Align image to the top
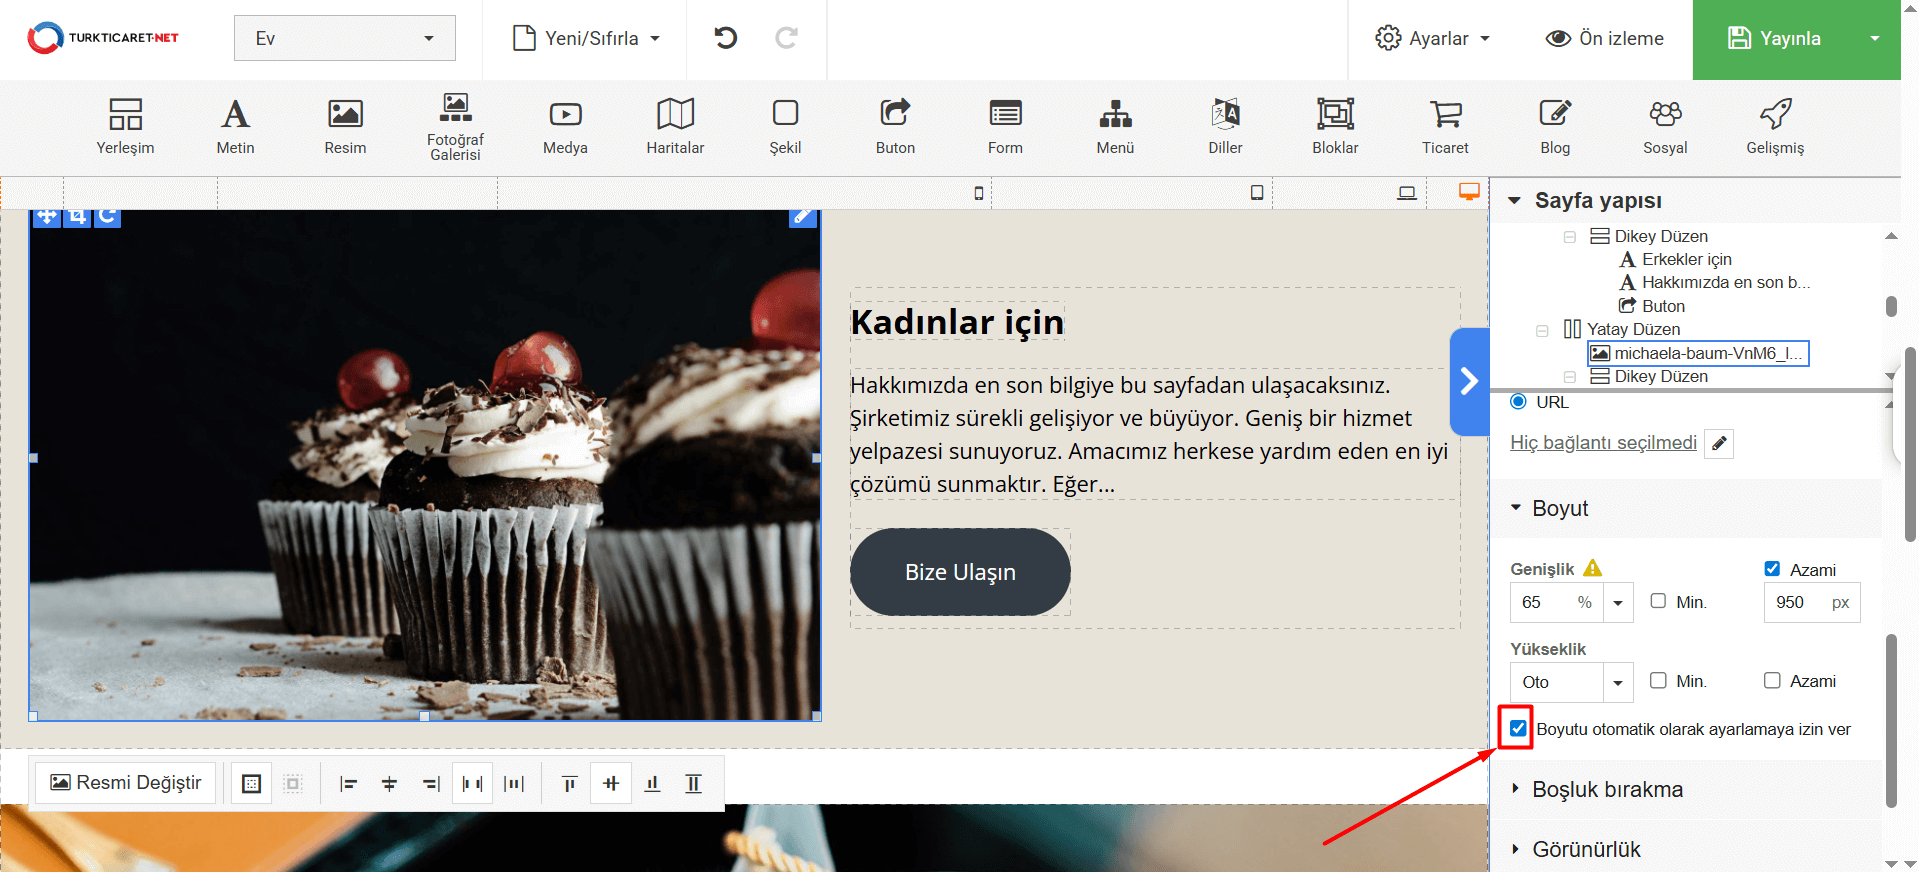The image size is (1919, 872). click(x=569, y=783)
